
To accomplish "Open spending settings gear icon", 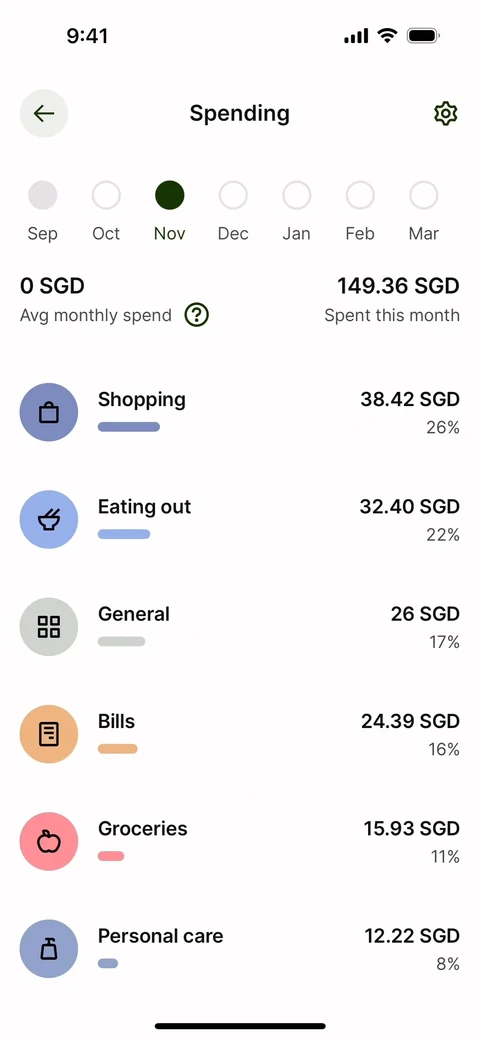I will coord(446,113).
